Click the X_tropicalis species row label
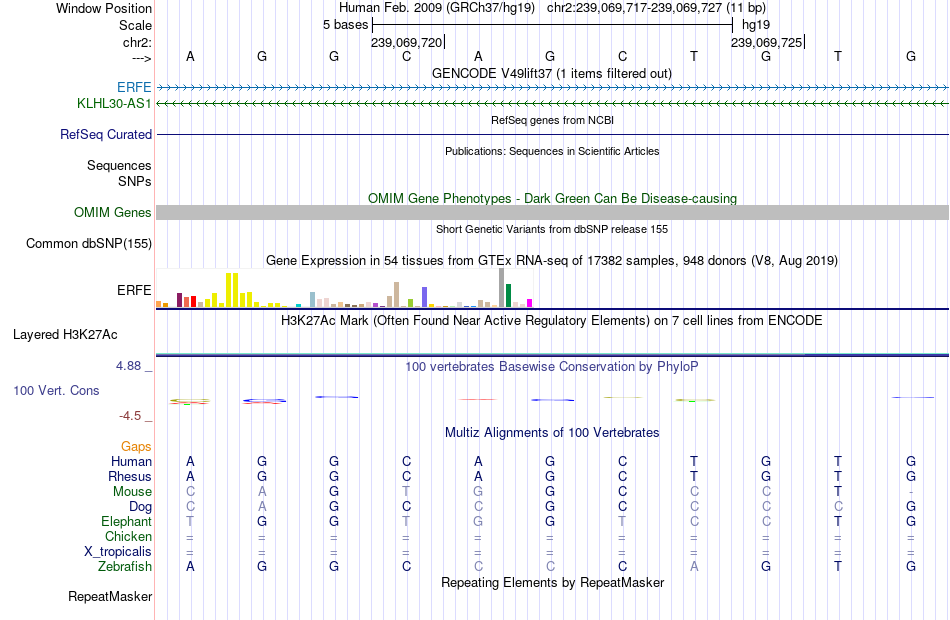The image size is (950, 620). (x=118, y=552)
